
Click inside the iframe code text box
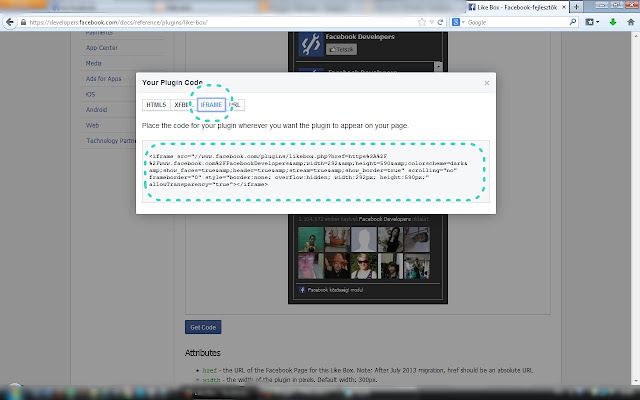316,171
